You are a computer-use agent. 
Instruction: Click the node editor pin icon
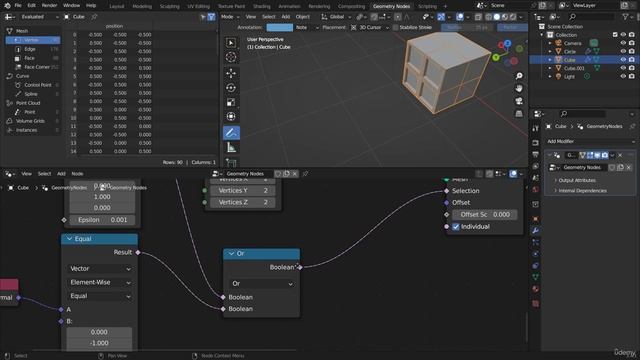[305, 173]
